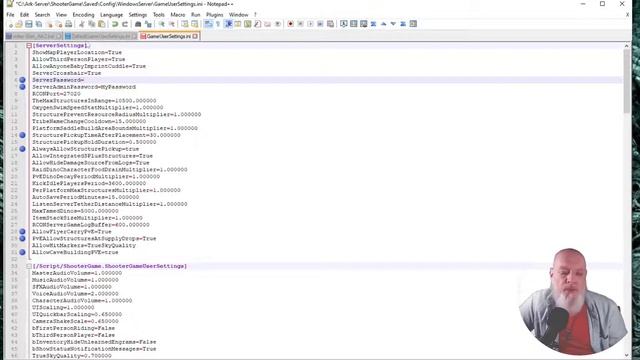Open the Search menu

(42, 15)
